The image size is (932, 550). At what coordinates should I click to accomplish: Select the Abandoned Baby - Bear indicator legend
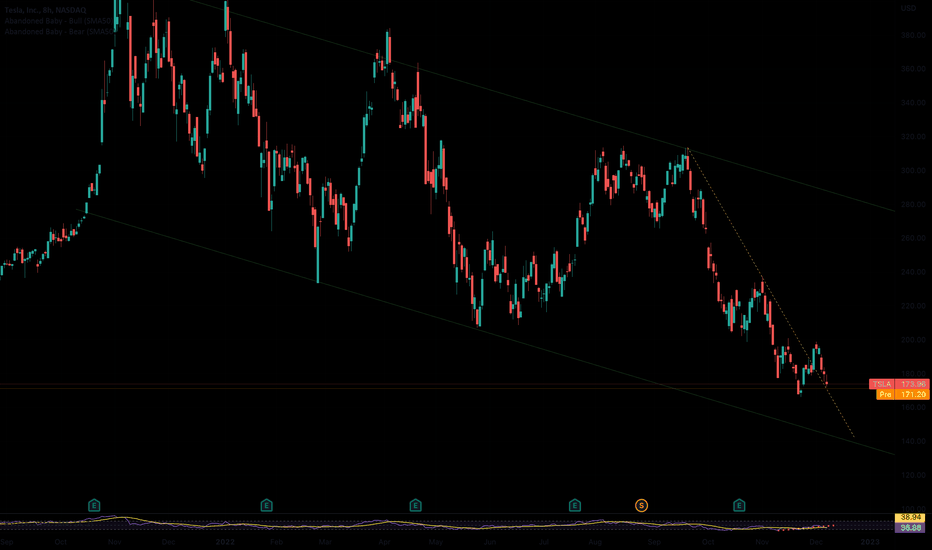click(58, 32)
